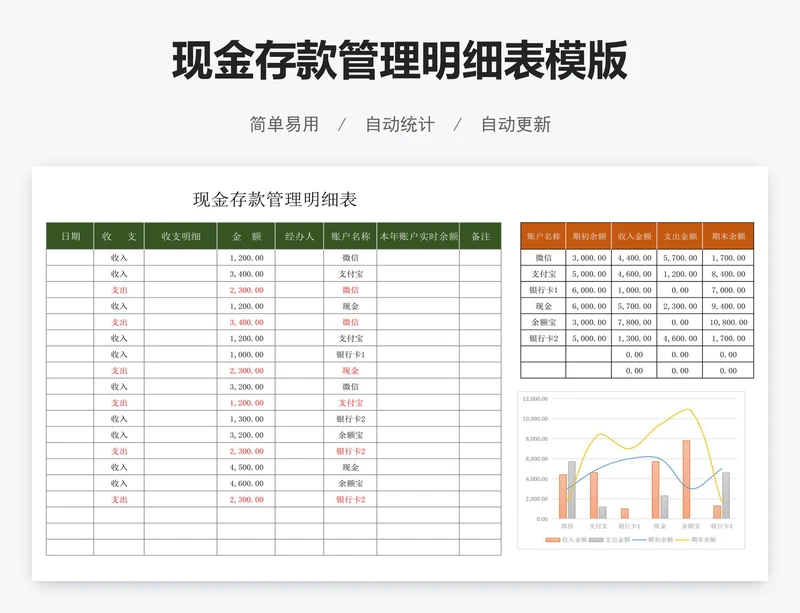
Task: Select the 本年账户实时余额 column header
Action: coord(418,236)
